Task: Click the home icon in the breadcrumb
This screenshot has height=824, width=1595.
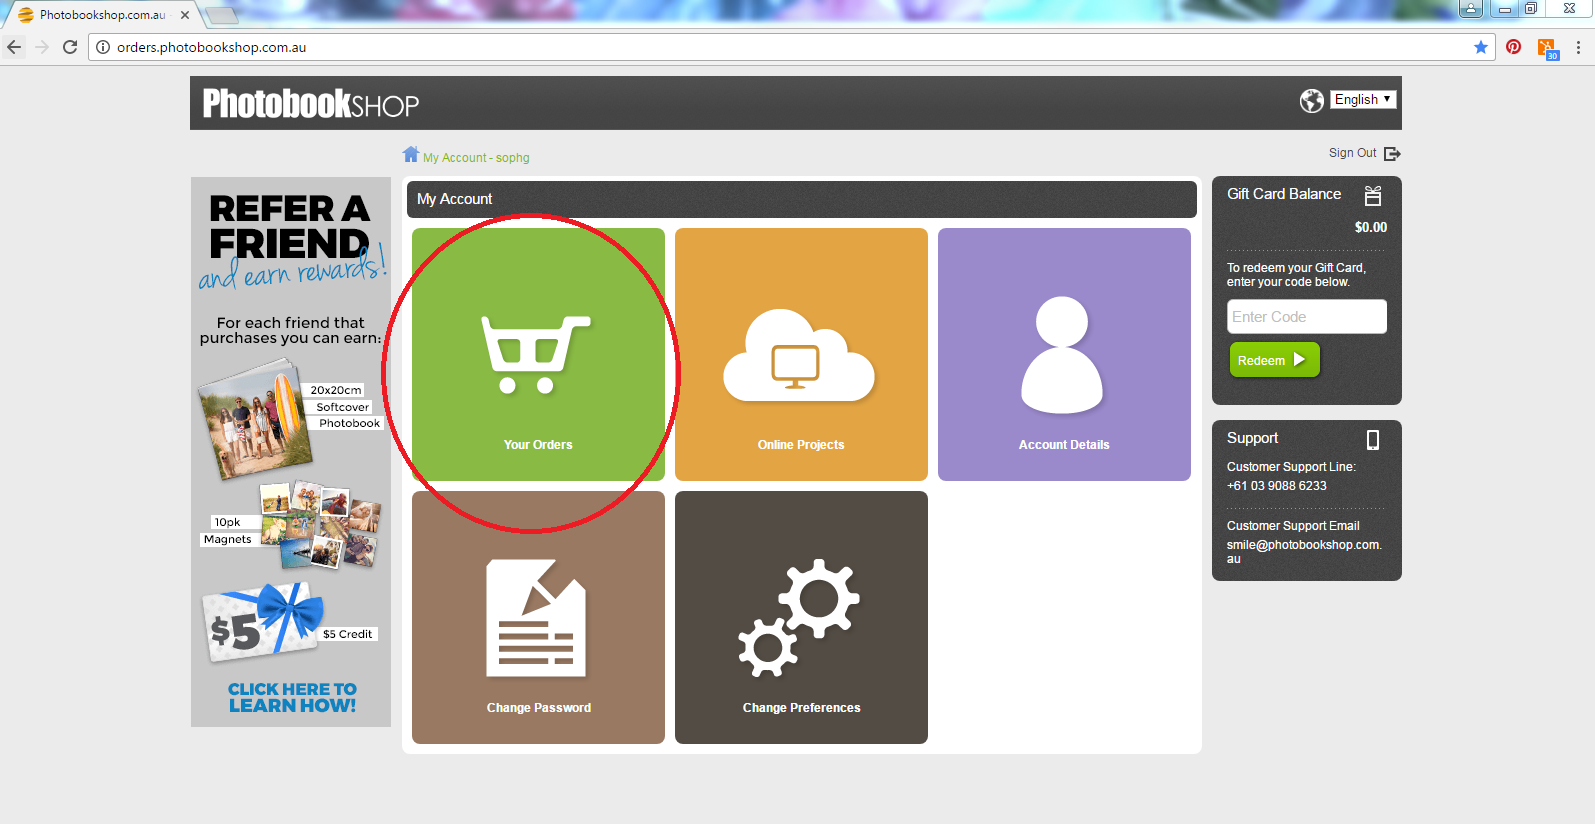Action: (411, 154)
